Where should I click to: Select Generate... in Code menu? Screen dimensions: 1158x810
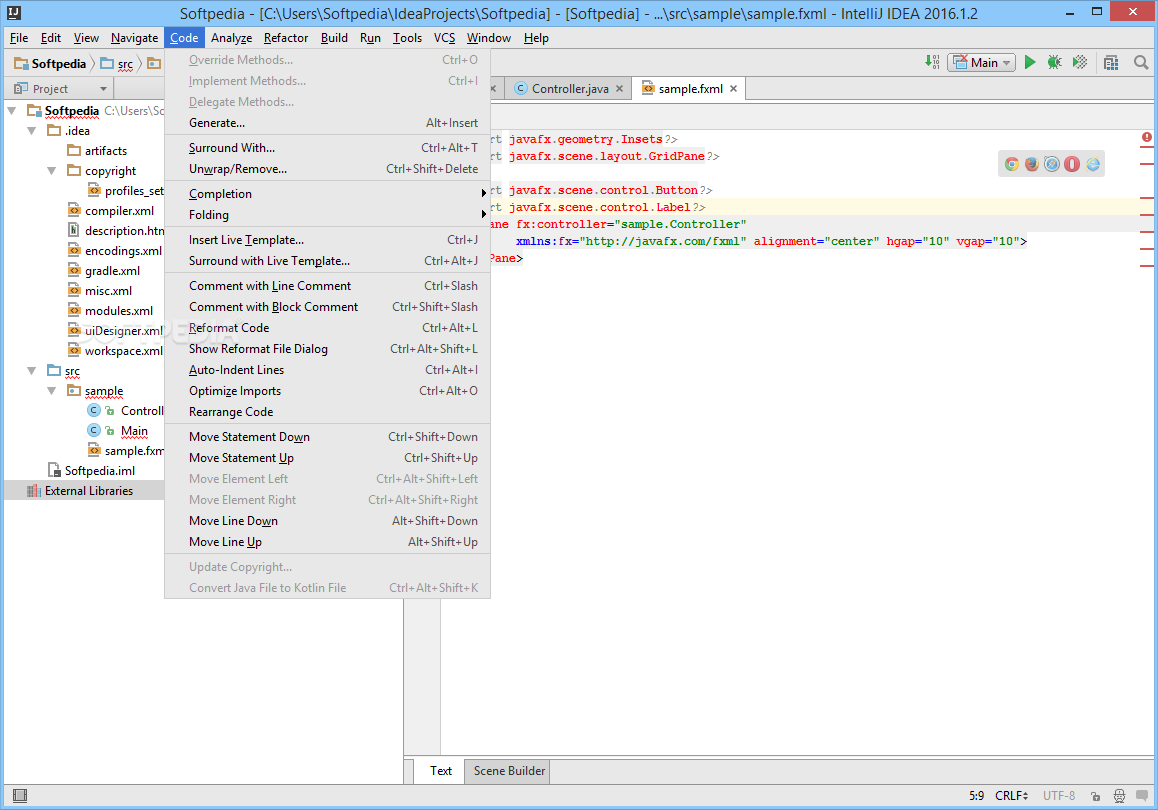(328, 123)
